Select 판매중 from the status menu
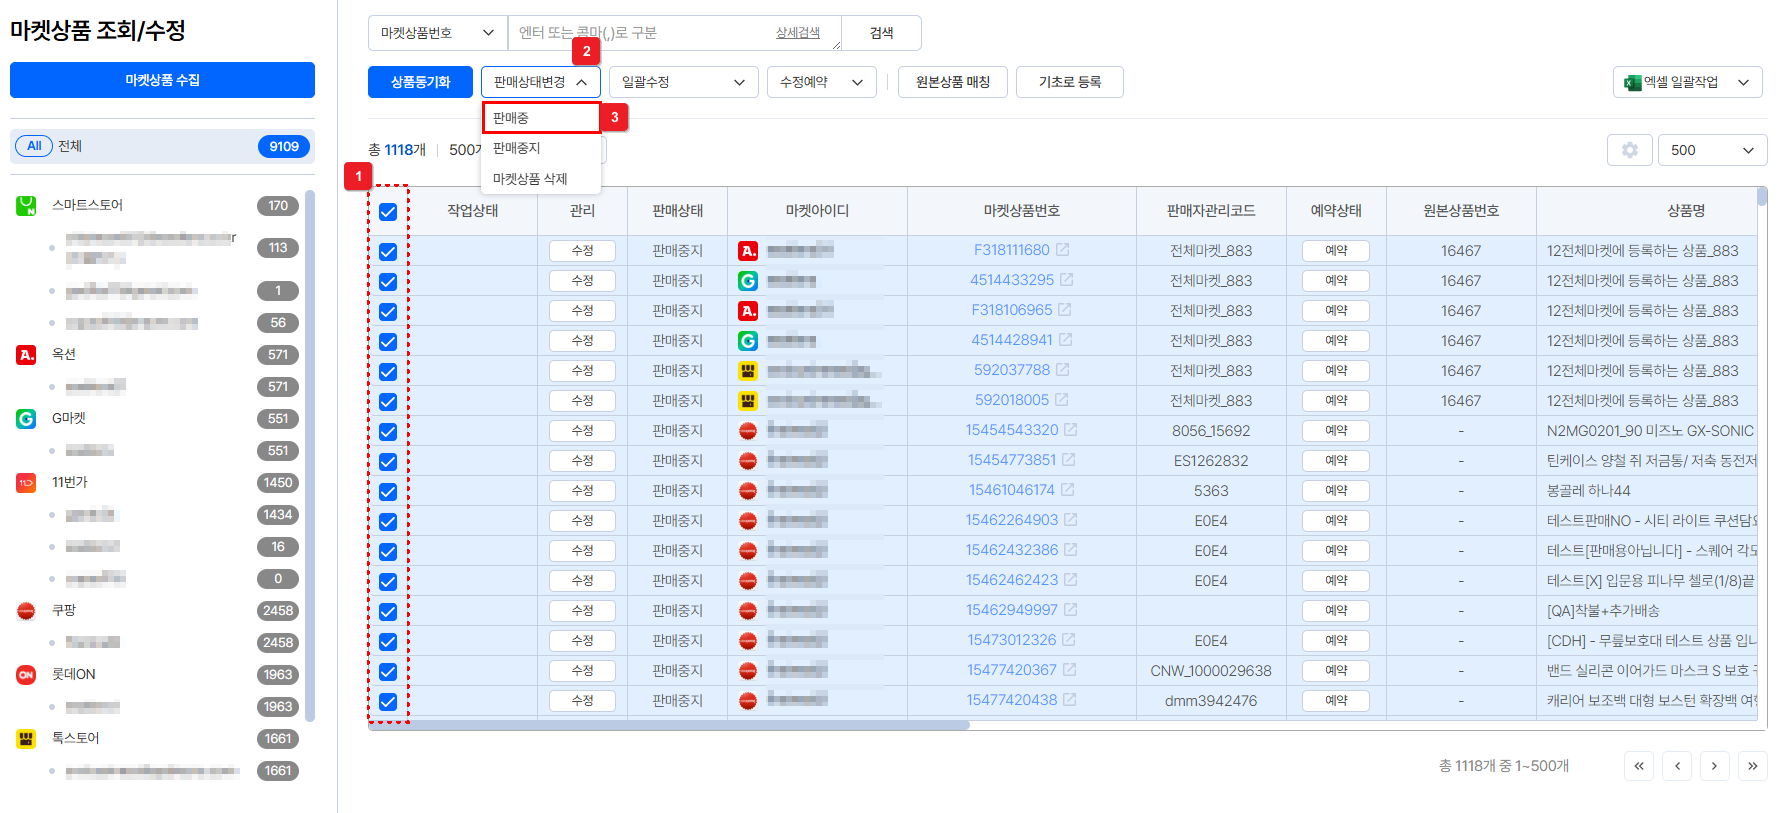 (x=541, y=118)
